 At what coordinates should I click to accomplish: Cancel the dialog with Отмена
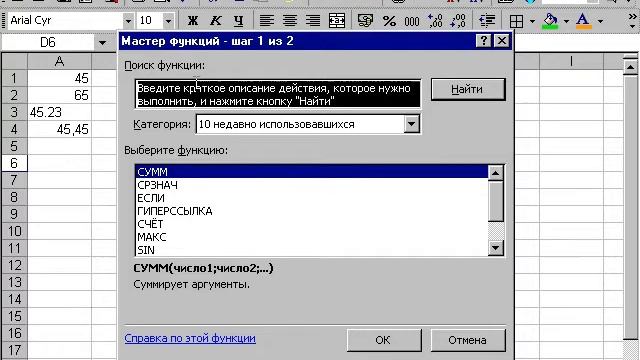(x=468, y=340)
